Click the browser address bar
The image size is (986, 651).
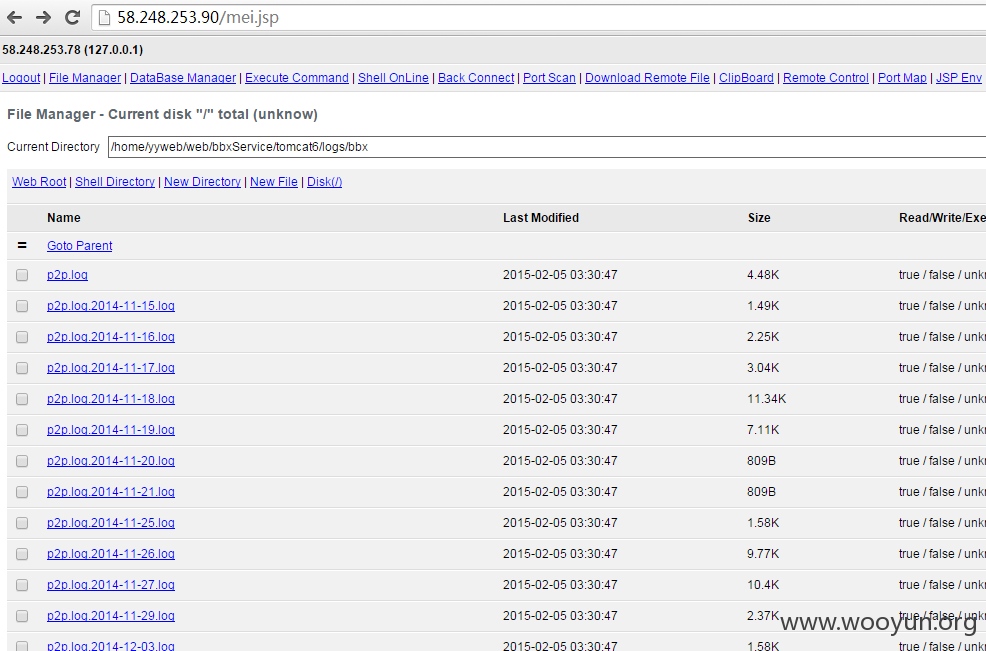538,18
